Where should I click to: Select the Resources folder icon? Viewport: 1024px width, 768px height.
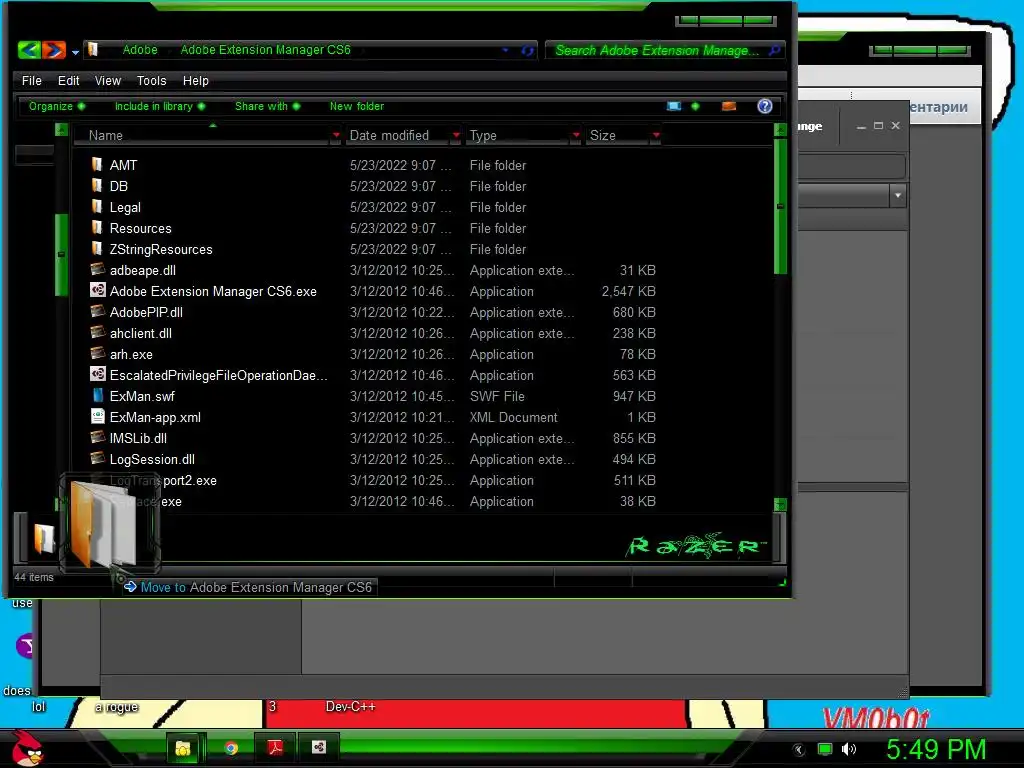click(x=97, y=227)
